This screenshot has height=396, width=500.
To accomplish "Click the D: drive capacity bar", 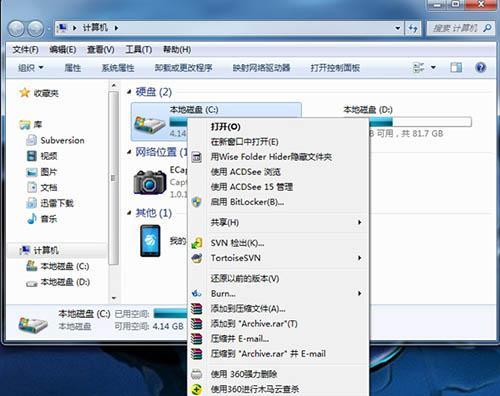I will click(420, 122).
